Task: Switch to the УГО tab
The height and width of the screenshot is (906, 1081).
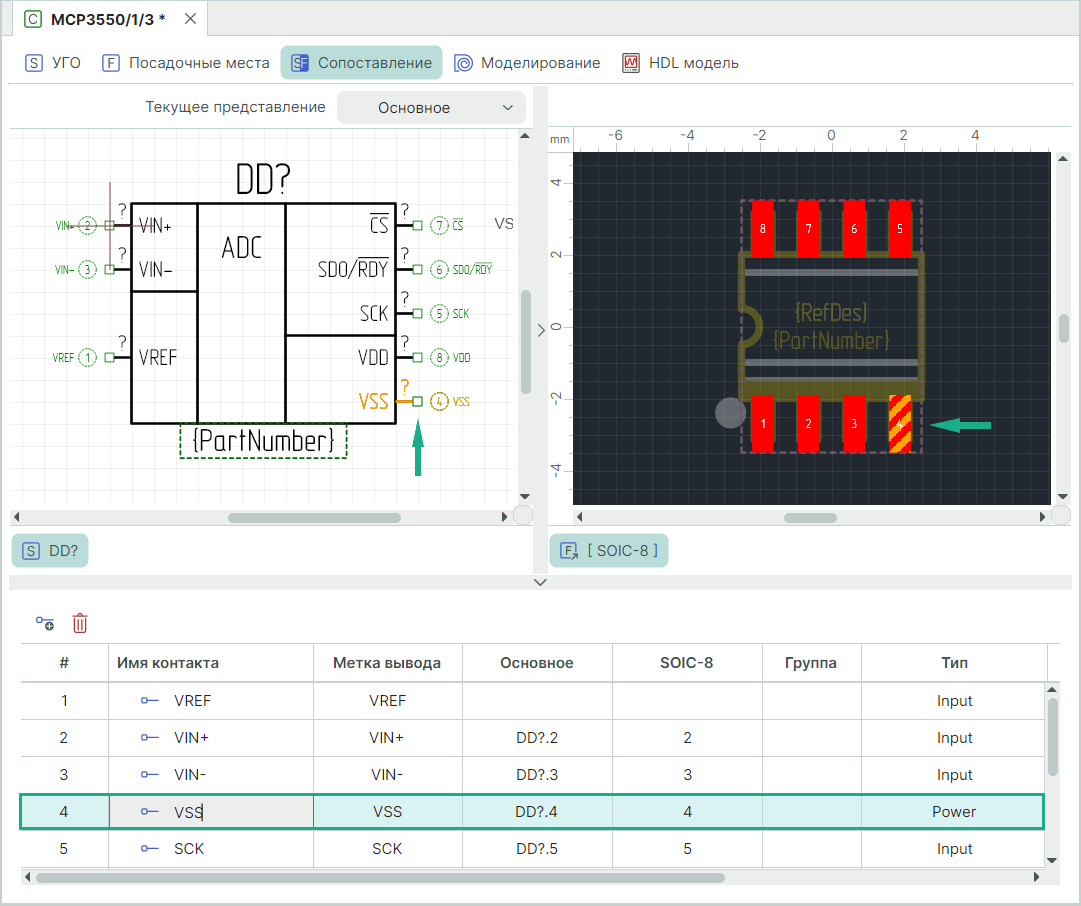Action: [53, 63]
